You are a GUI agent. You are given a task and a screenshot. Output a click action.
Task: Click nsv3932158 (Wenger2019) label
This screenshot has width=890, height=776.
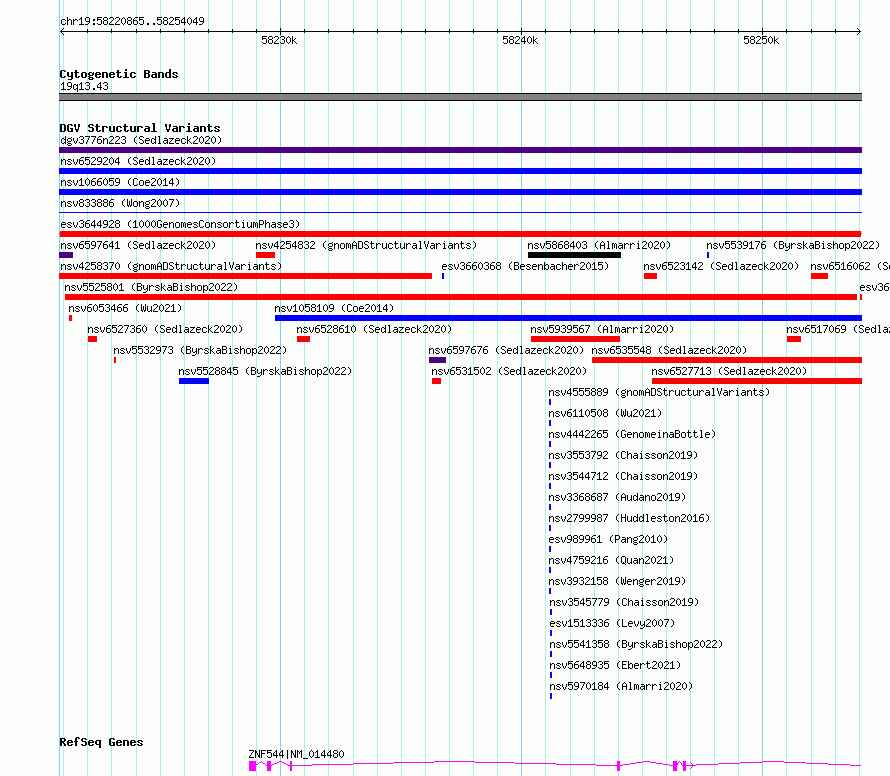click(617, 581)
